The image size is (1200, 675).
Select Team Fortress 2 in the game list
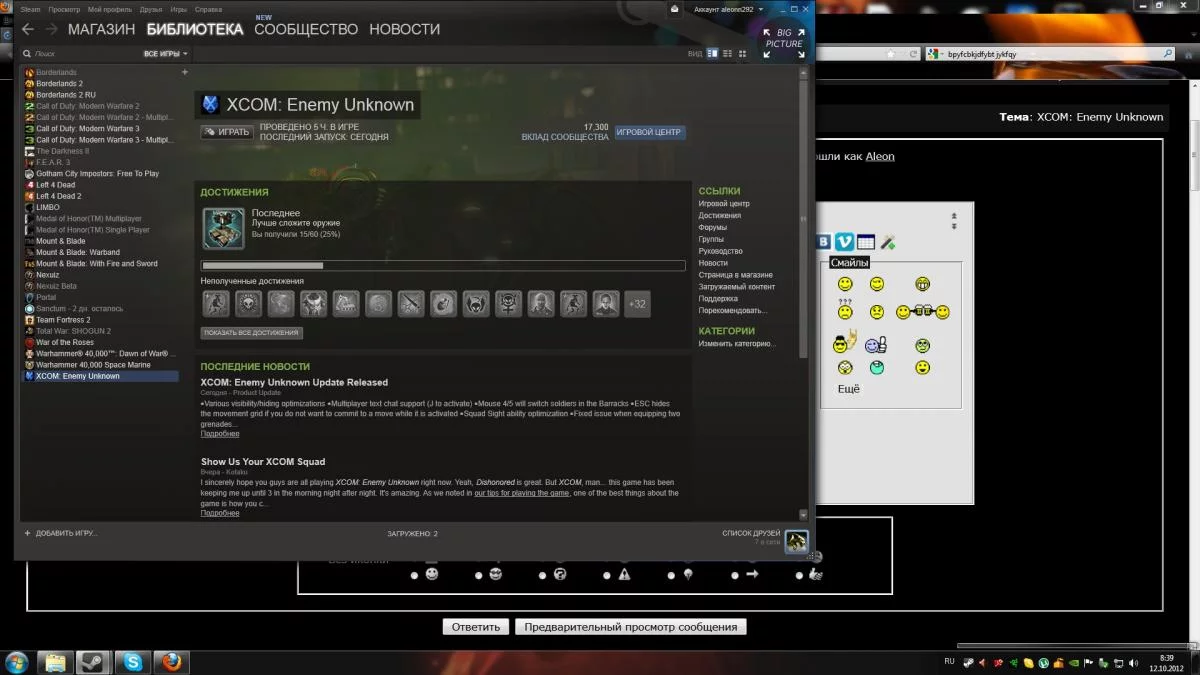tap(63, 320)
